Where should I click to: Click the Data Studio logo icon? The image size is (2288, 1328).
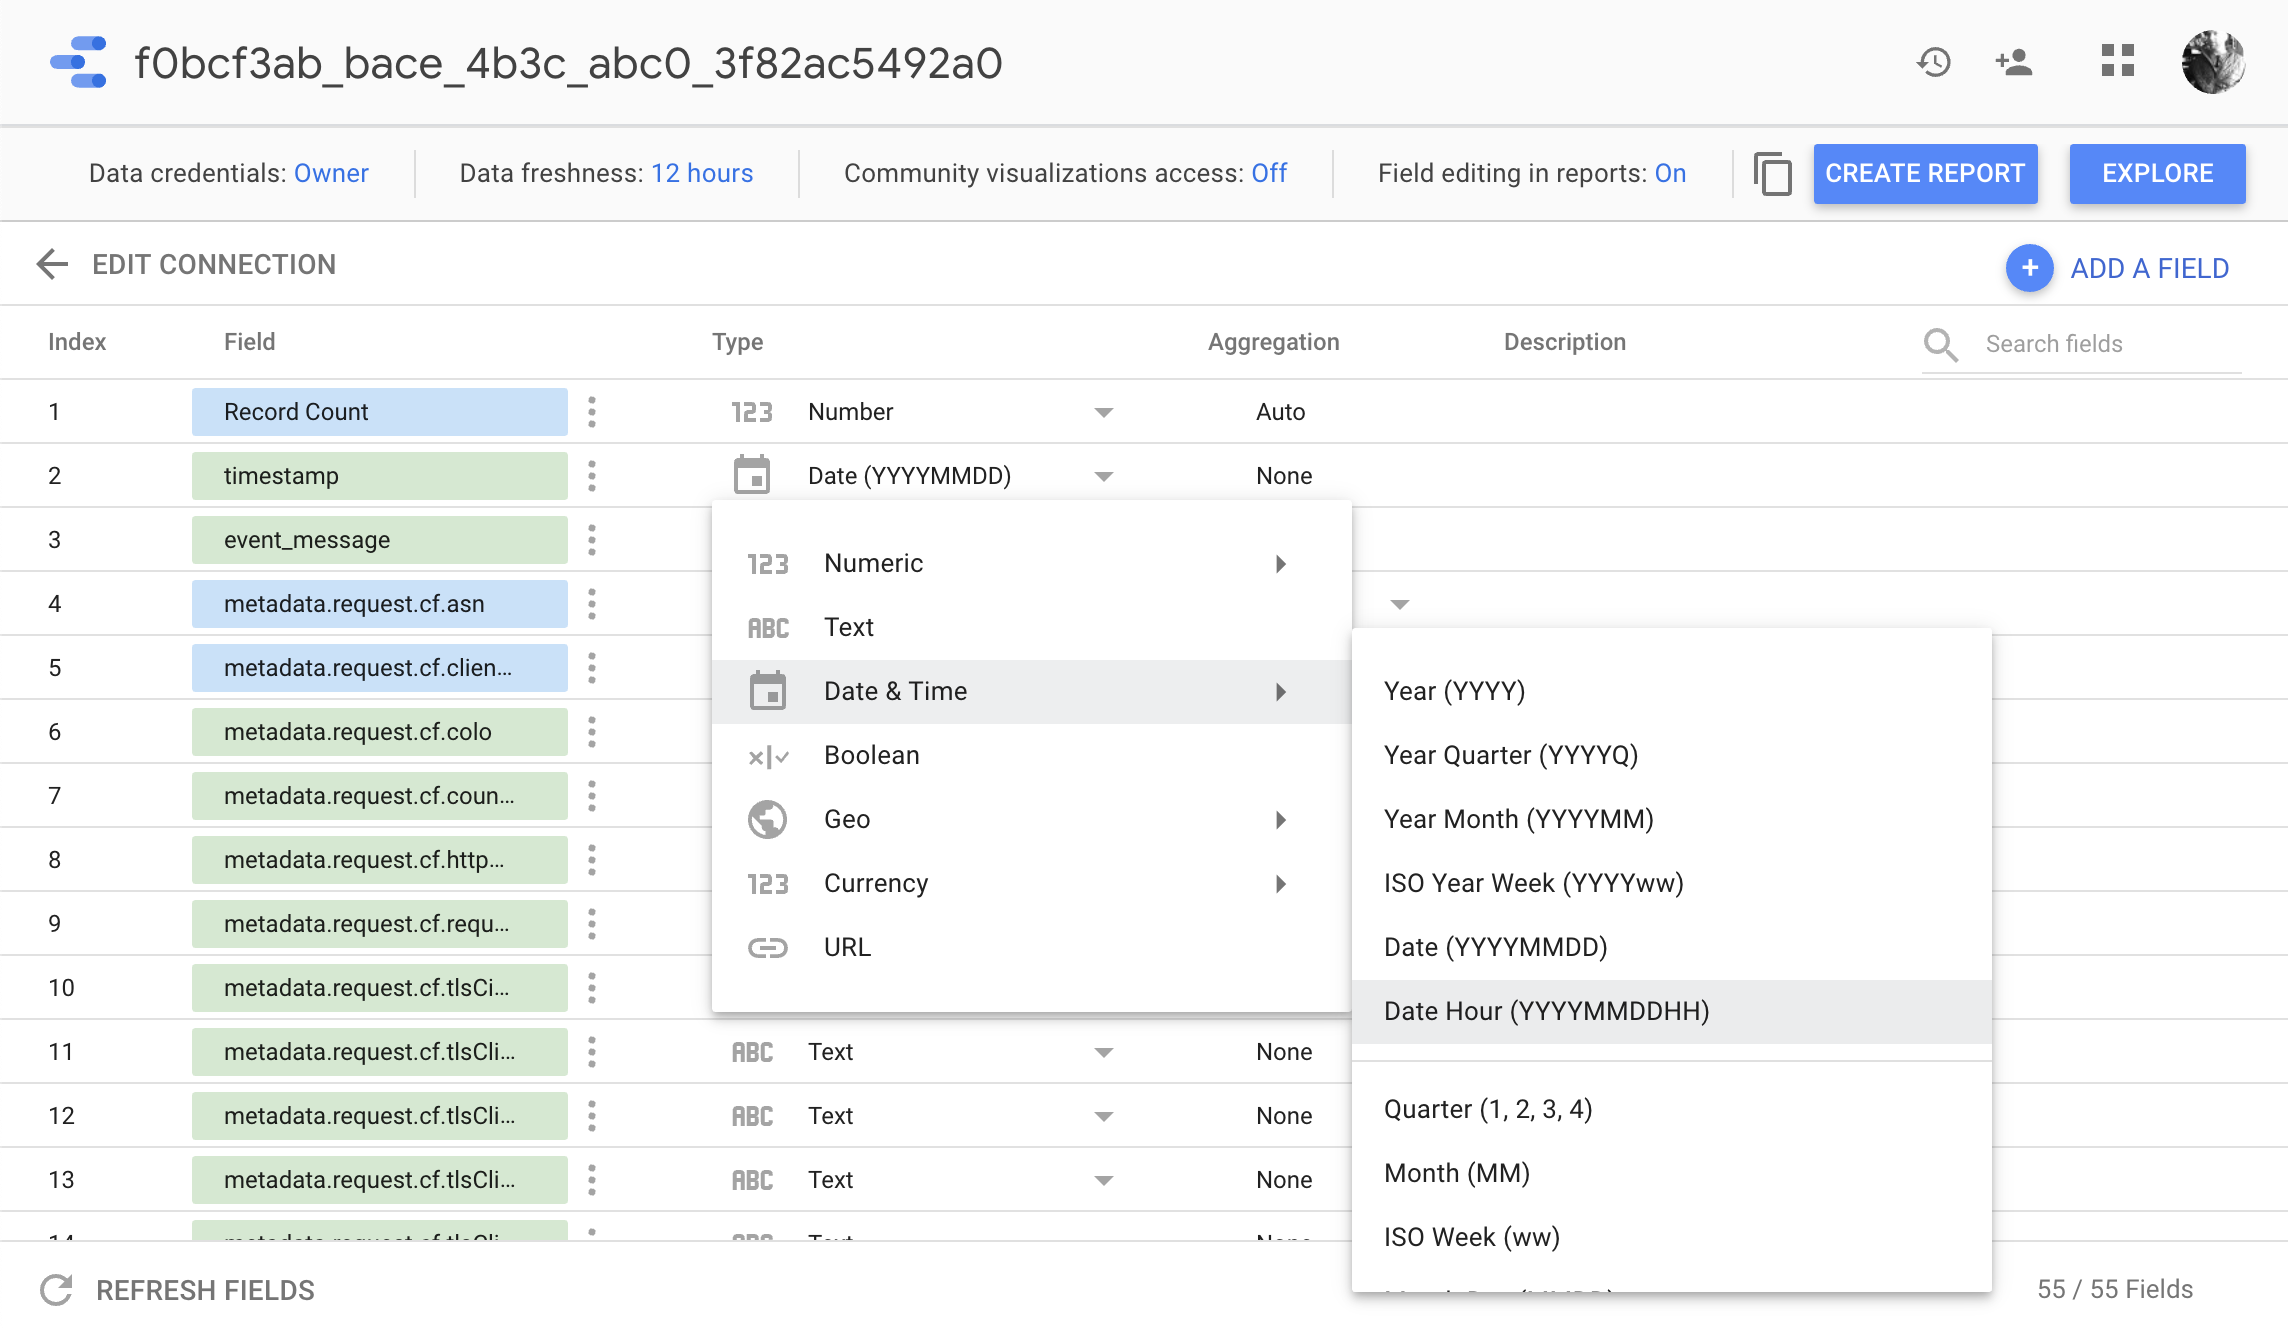click(x=78, y=62)
